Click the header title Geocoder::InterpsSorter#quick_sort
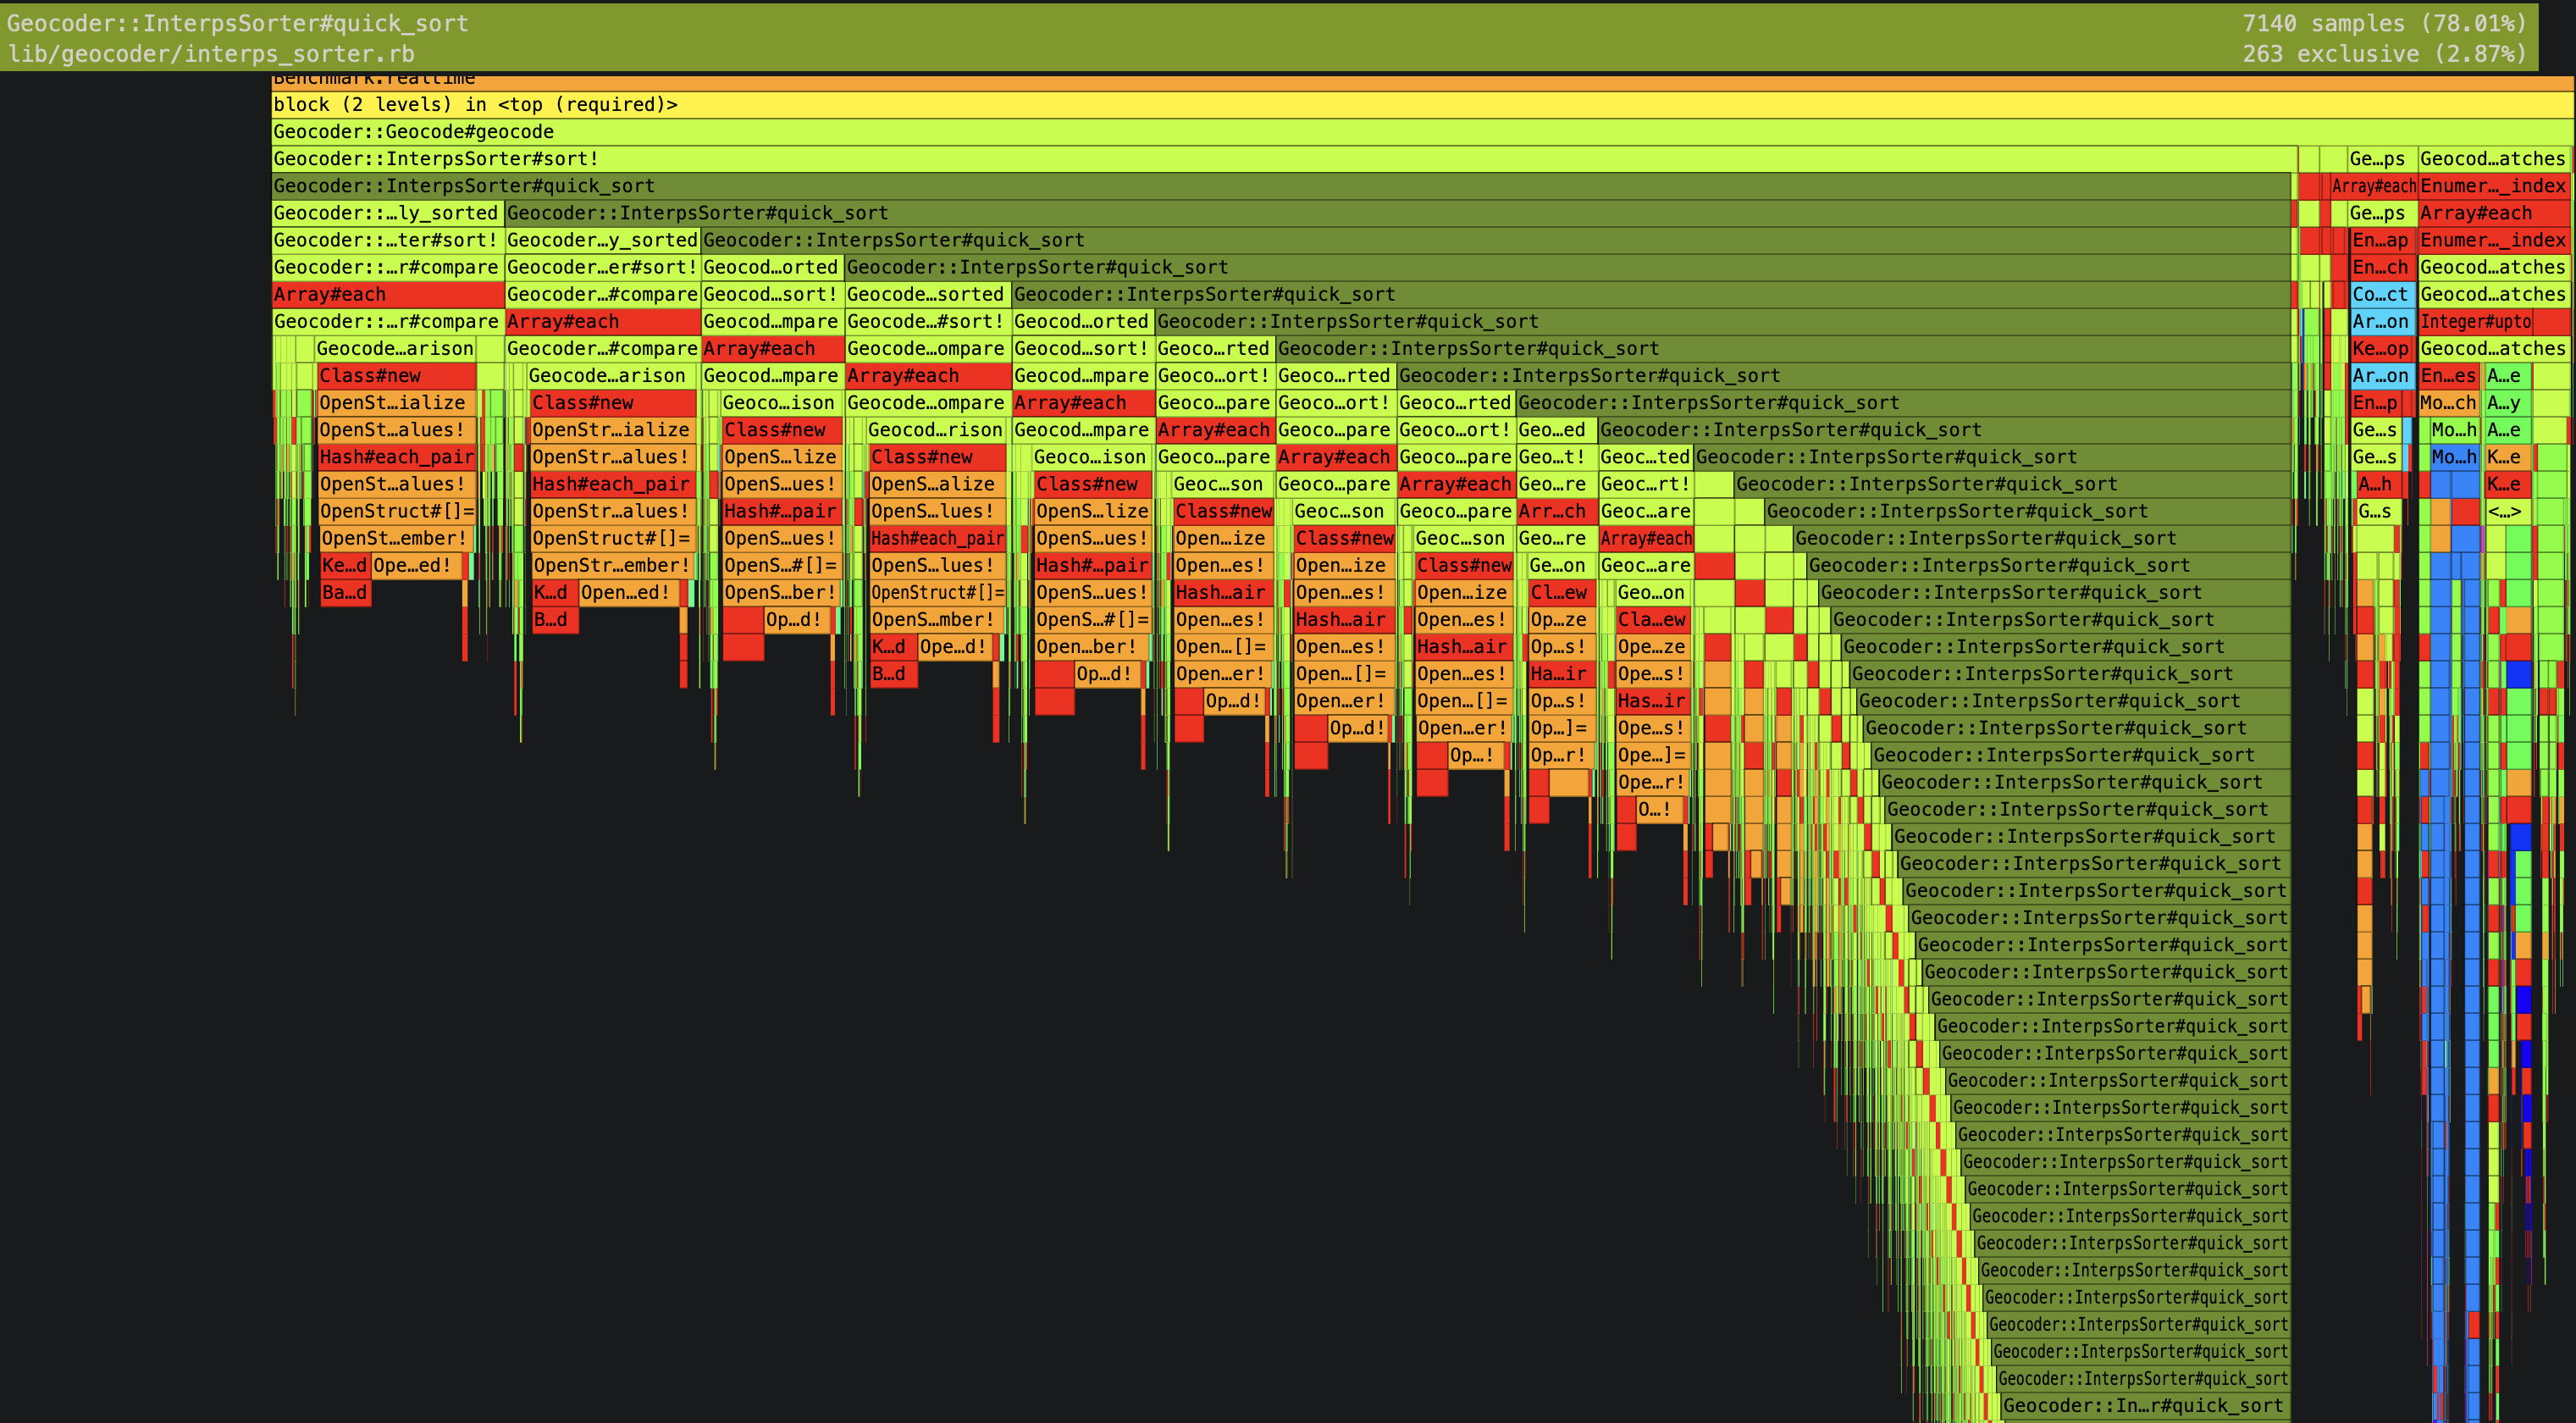 (238, 23)
